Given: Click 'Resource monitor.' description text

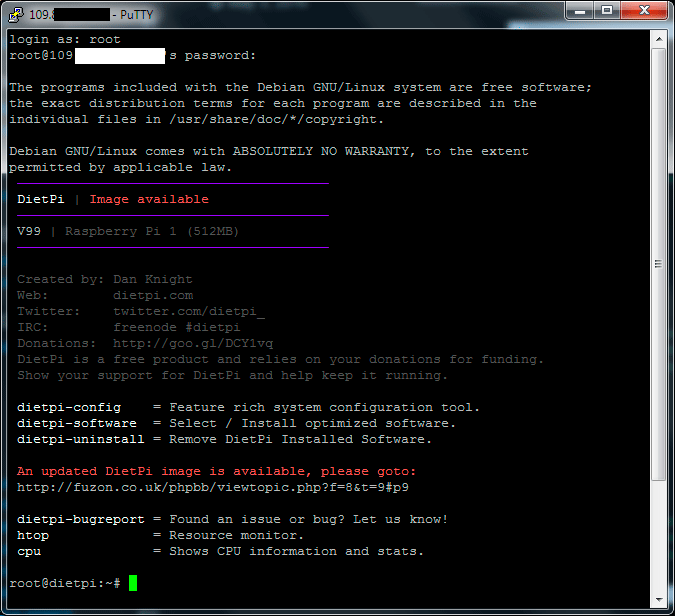Looking at the screenshot, I should 236,536.
